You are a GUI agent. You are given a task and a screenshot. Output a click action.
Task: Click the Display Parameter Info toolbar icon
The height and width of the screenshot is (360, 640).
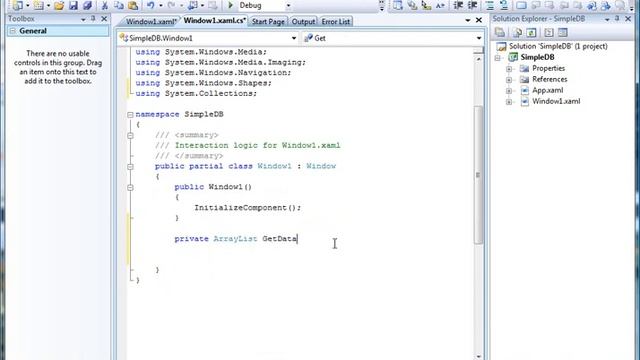[412, 5]
